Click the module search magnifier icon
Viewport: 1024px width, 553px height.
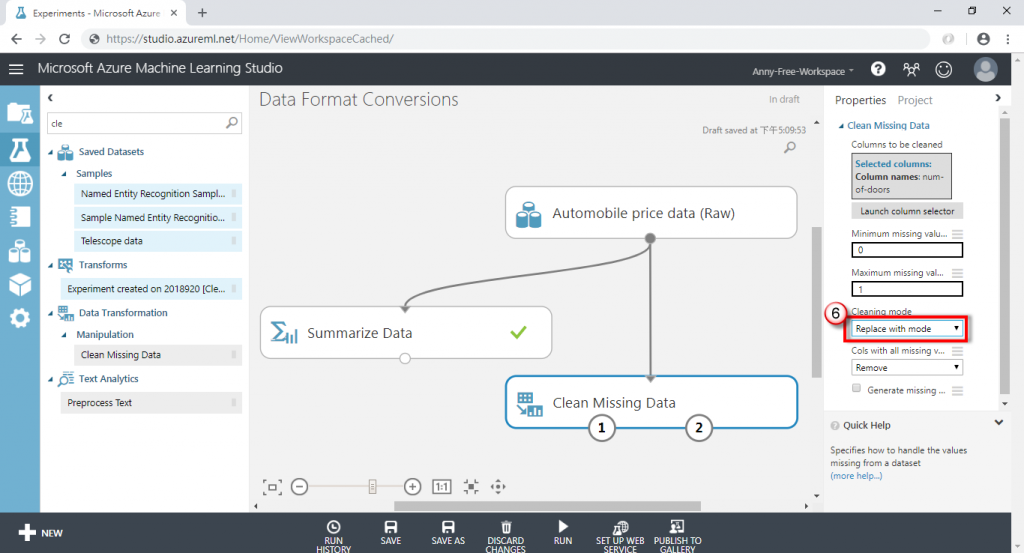(232, 123)
